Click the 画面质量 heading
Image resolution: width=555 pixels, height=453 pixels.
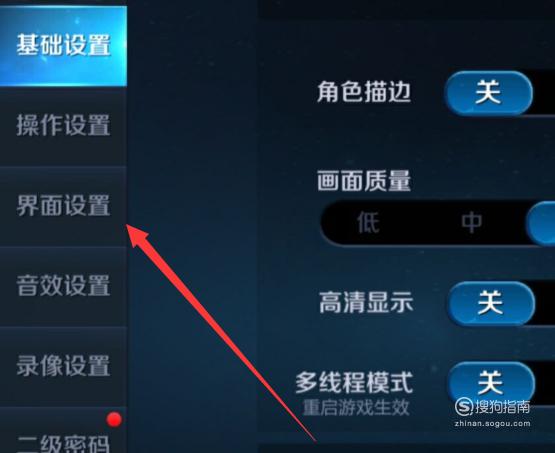364,180
